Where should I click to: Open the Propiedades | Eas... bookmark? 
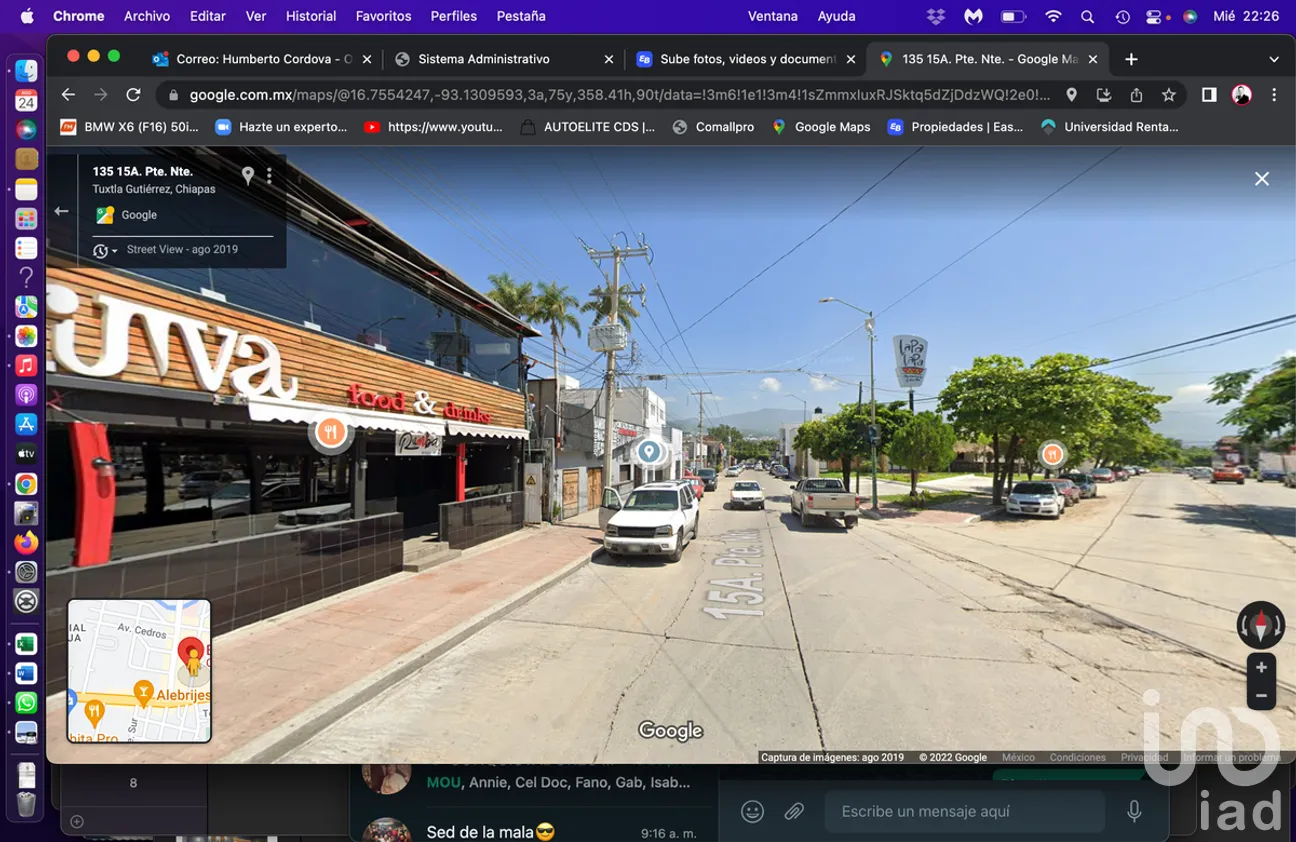pos(955,127)
